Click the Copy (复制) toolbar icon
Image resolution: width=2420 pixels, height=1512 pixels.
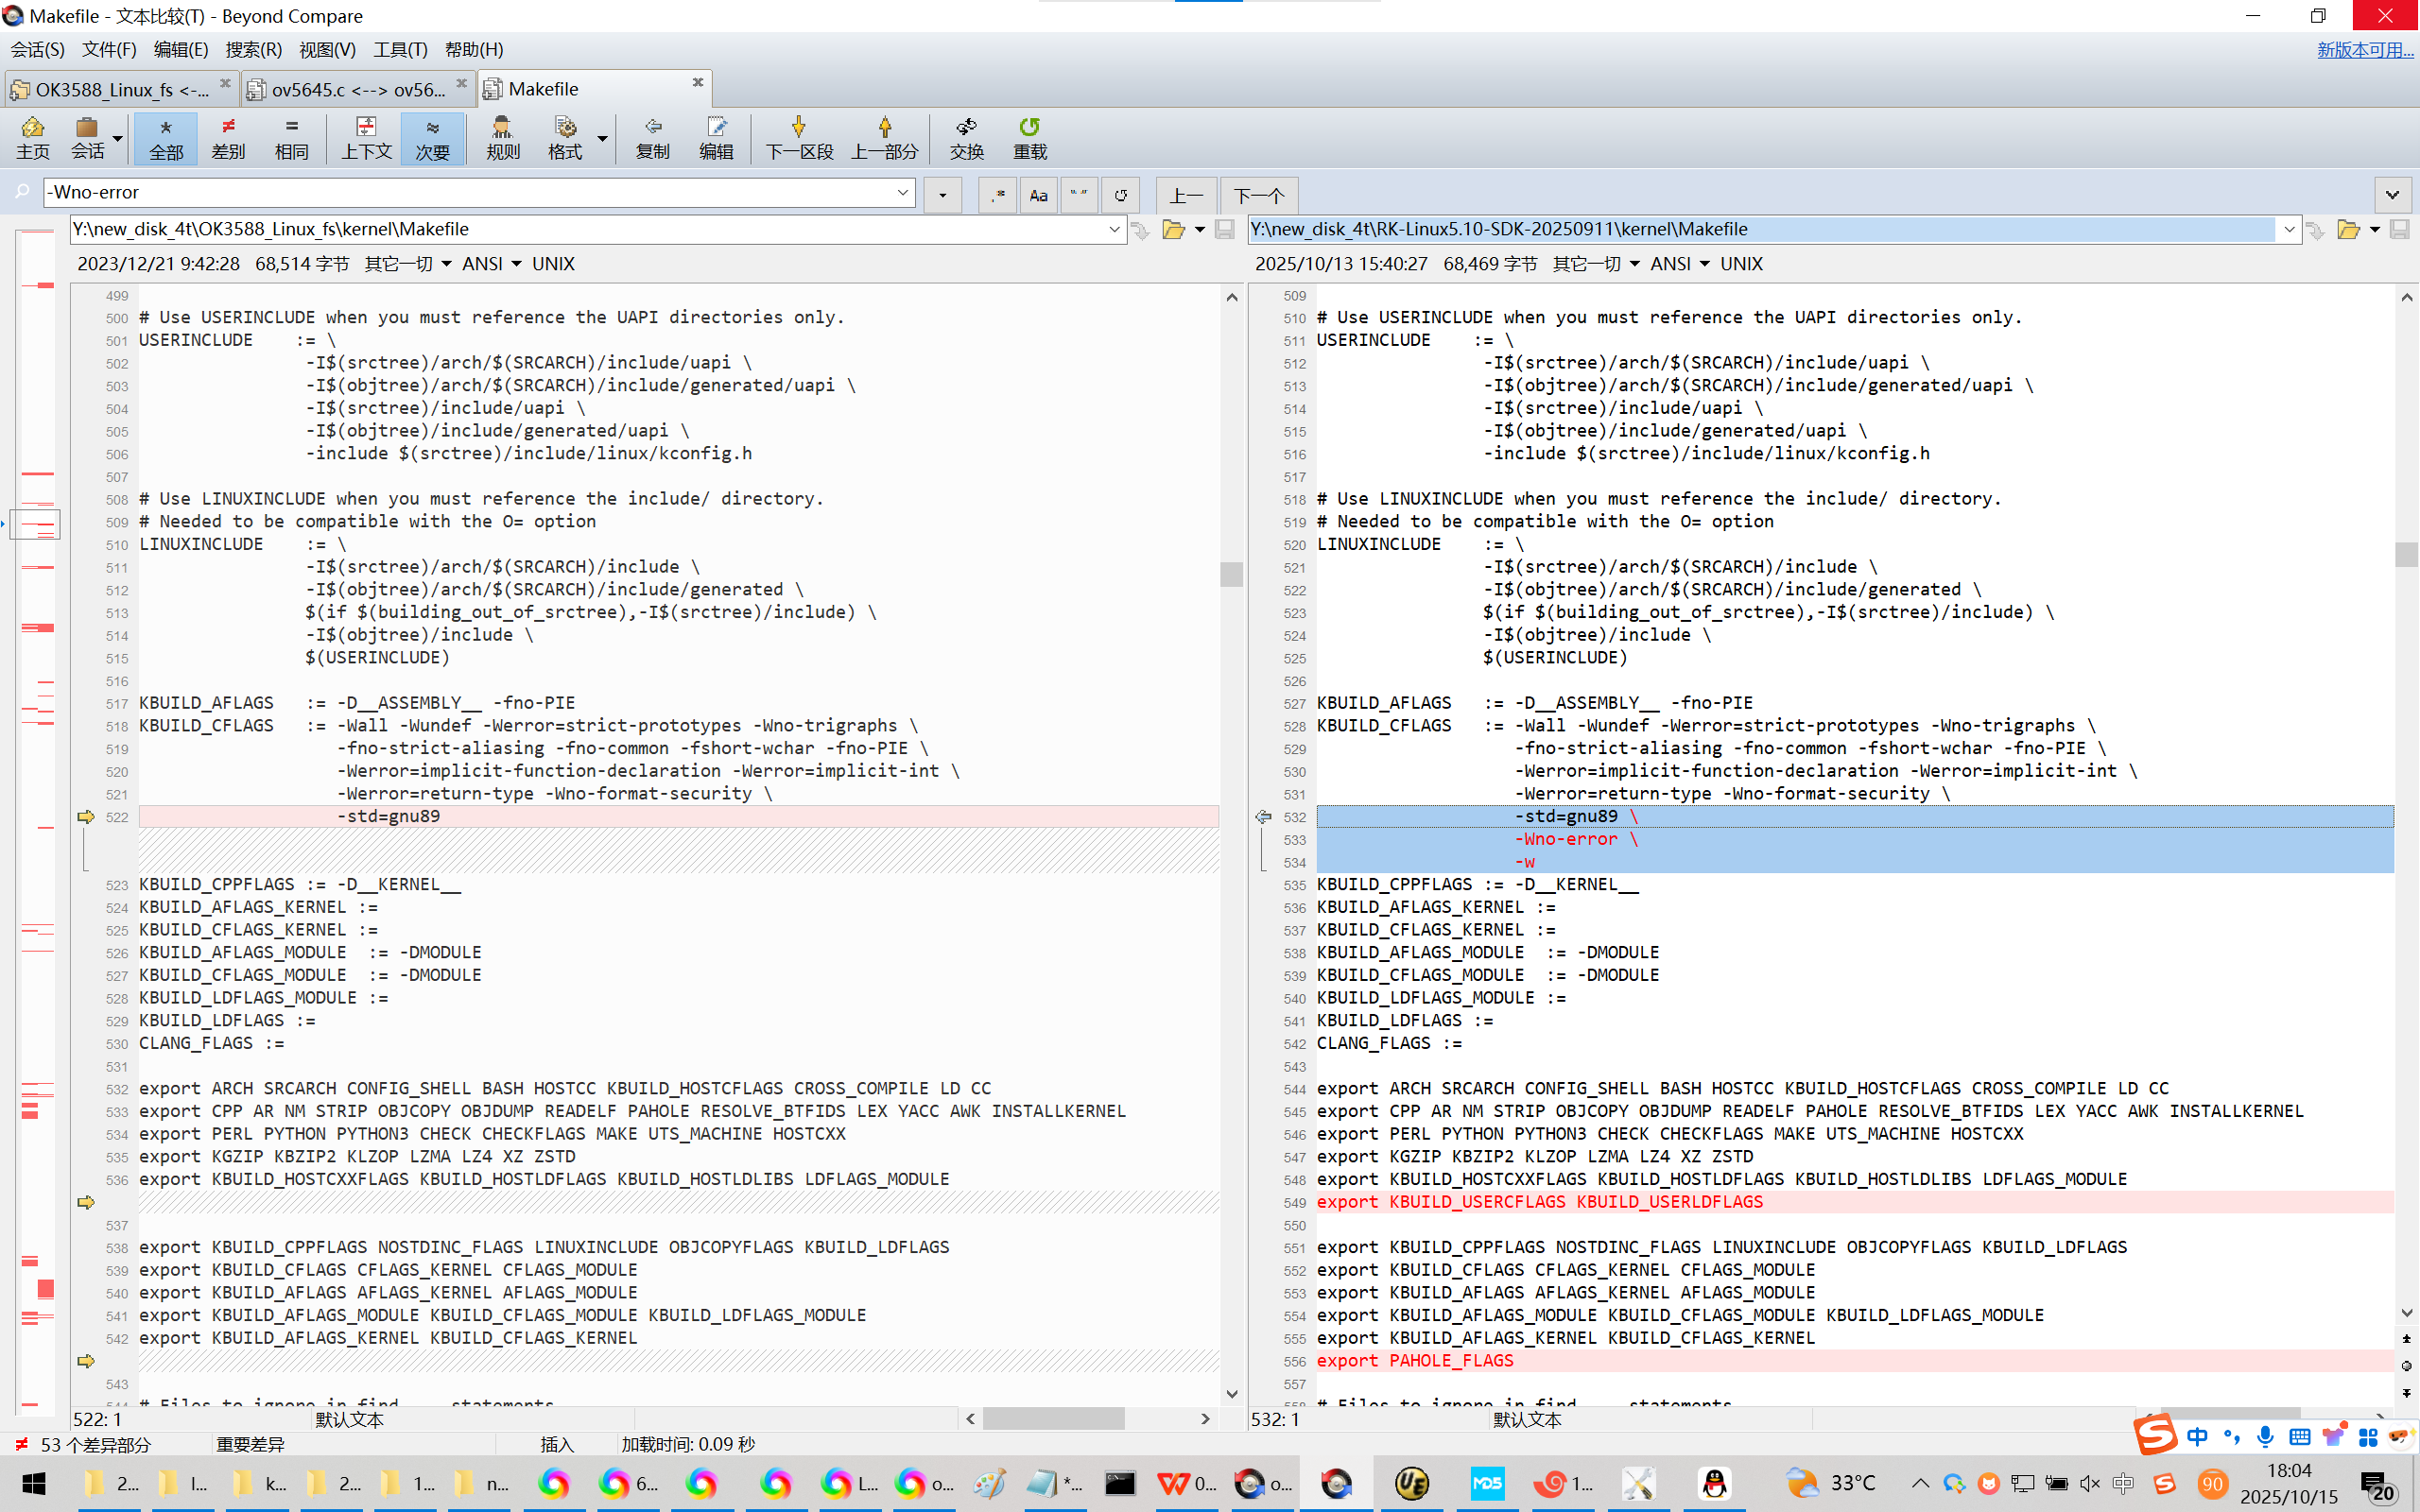tap(652, 137)
